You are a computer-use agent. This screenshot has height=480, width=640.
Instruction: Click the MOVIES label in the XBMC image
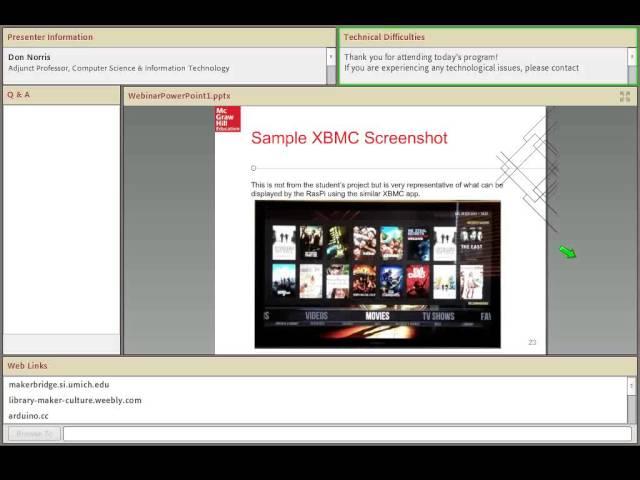378,316
